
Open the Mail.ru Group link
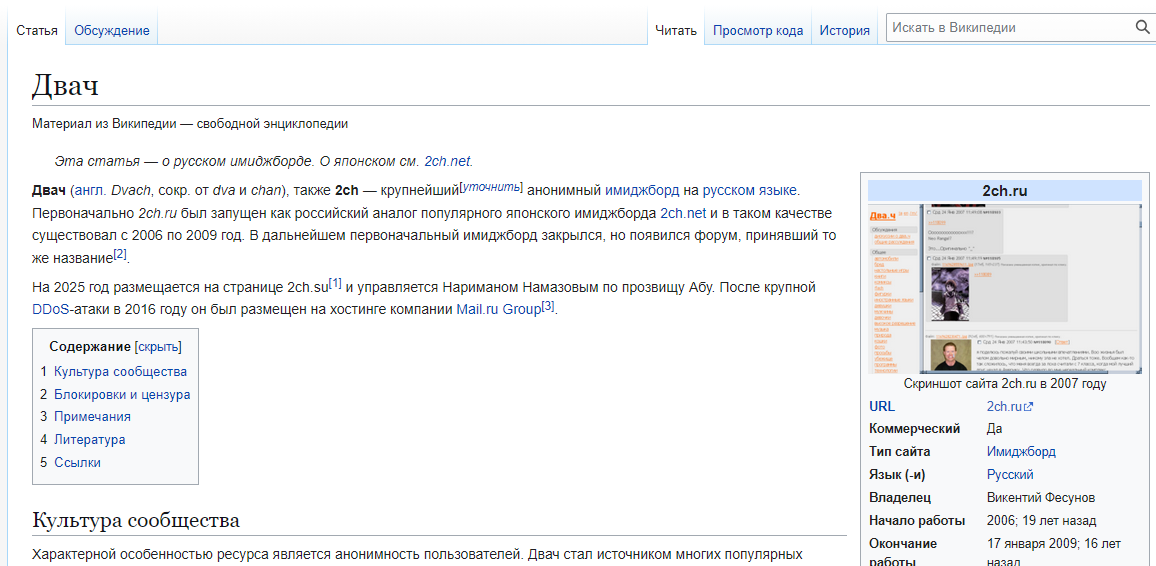(498, 310)
